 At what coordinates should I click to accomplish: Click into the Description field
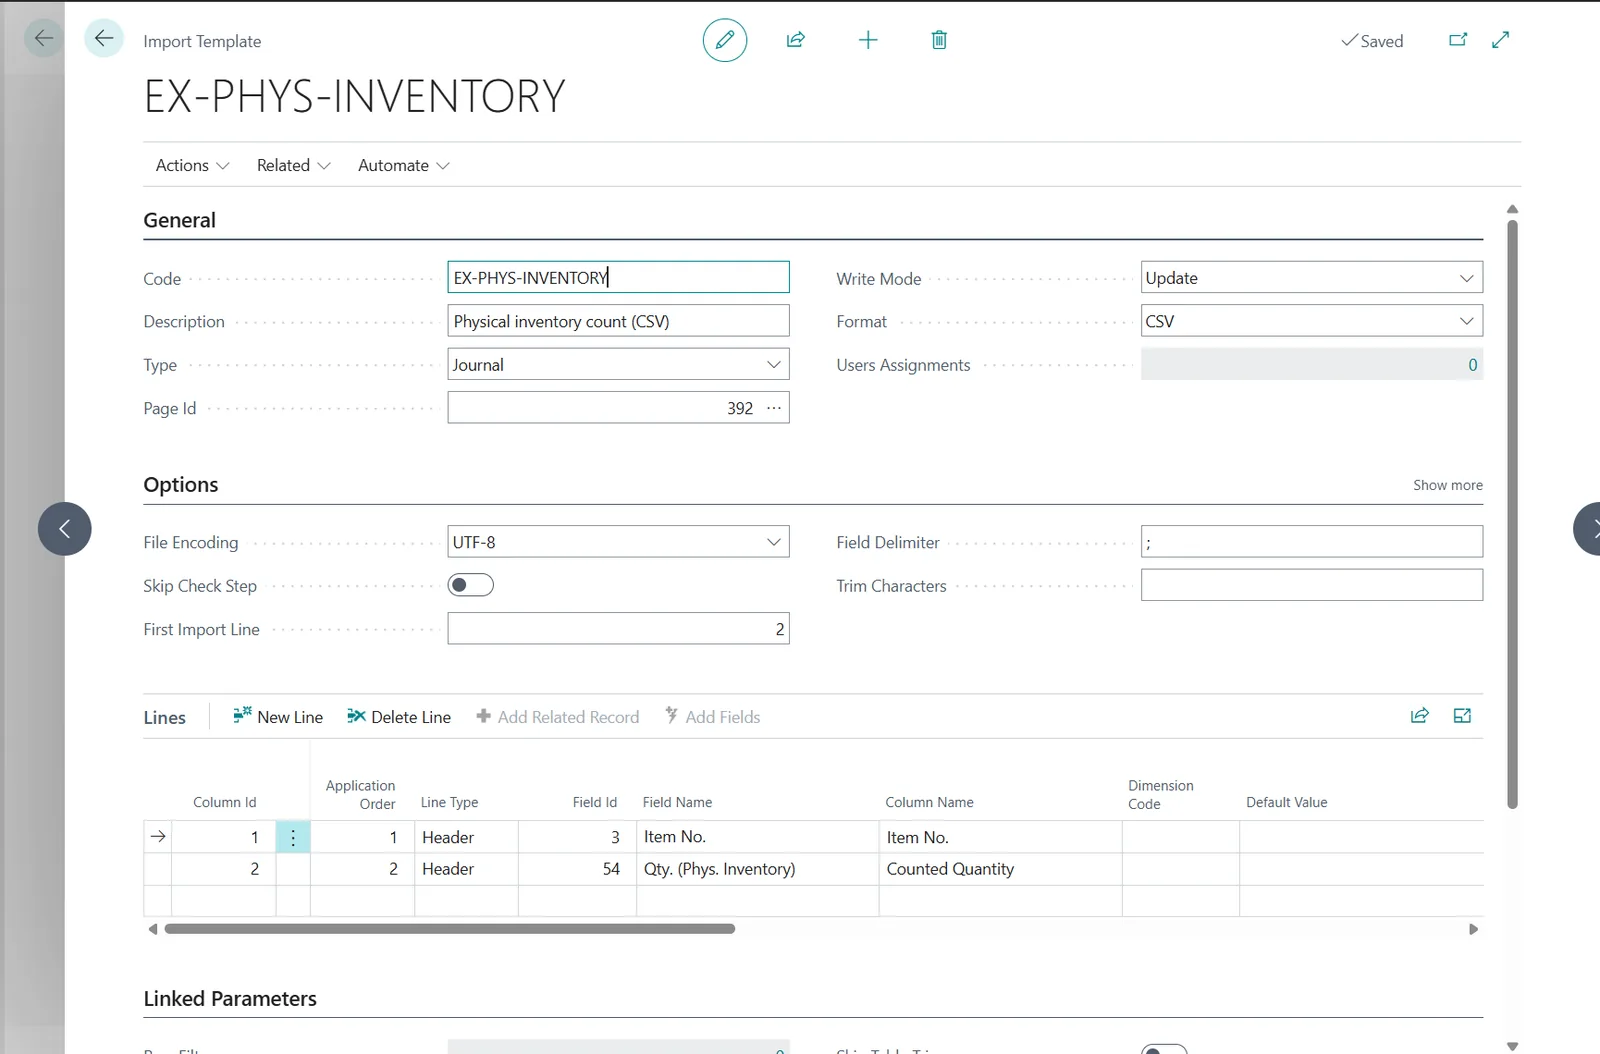pyautogui.click(x=618, y=321)
